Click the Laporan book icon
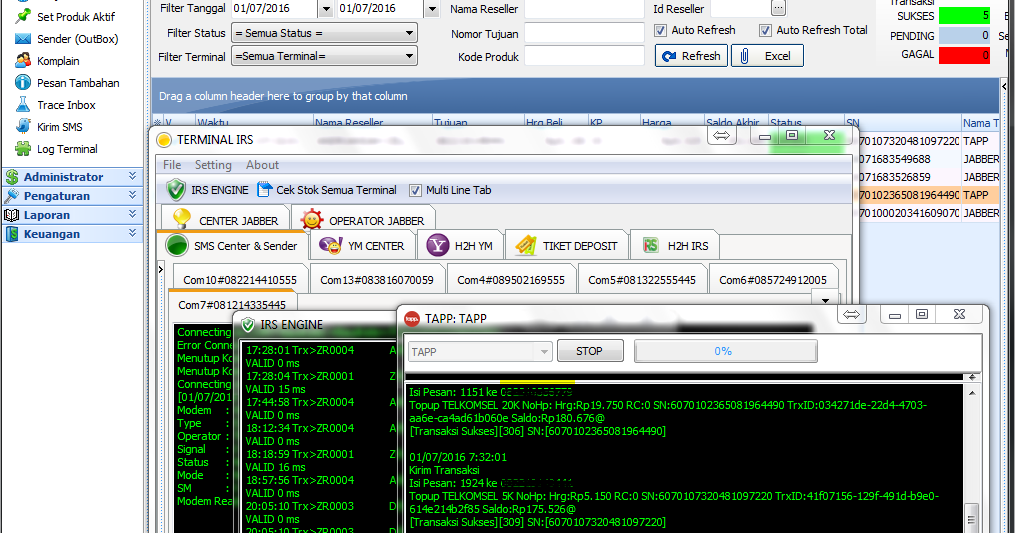This screenshot has height=533, width=1015. 12,215
